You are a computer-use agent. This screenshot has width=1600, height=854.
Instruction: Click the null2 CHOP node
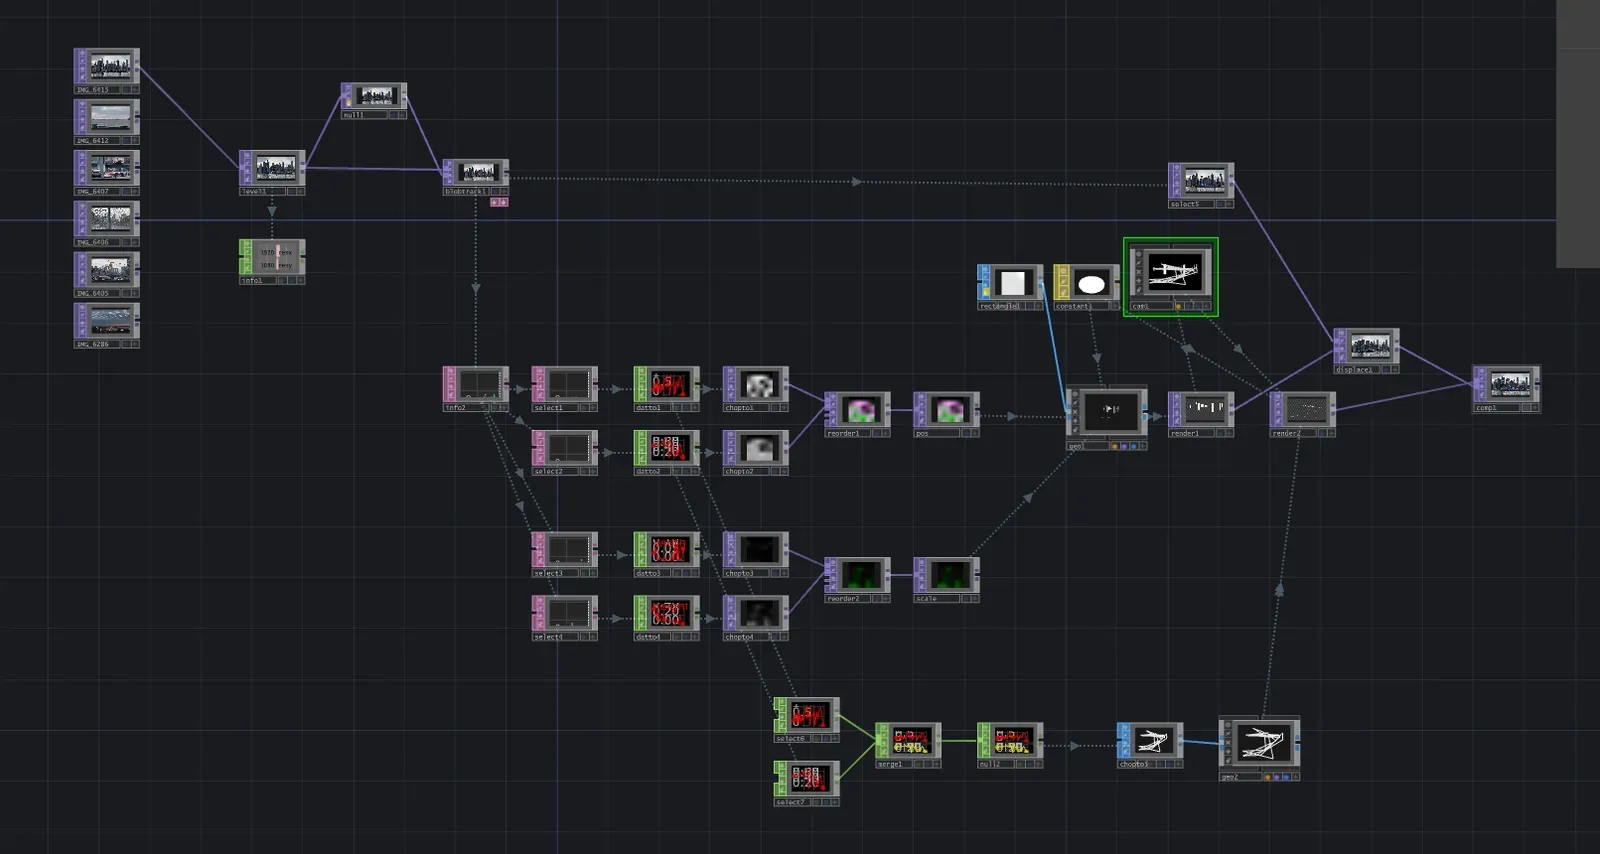tap(1010, 741)
